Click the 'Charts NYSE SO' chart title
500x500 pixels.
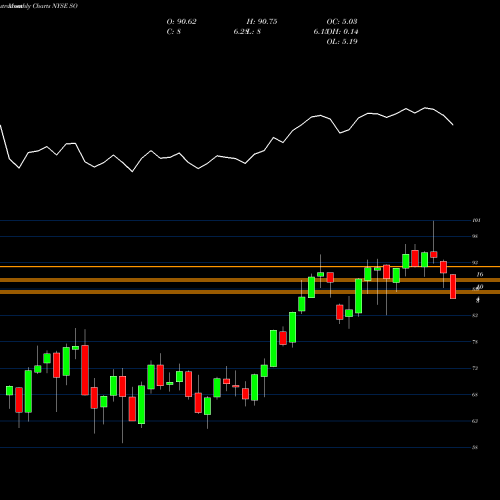click(55, 6)
